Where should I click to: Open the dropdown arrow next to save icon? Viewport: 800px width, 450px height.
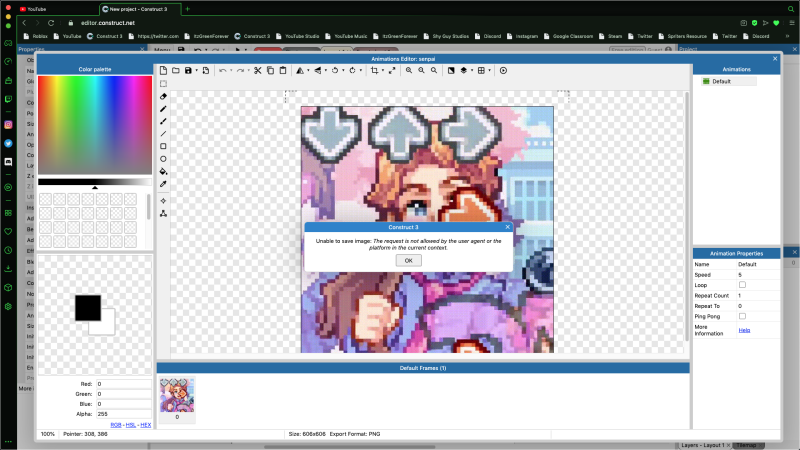196,70
